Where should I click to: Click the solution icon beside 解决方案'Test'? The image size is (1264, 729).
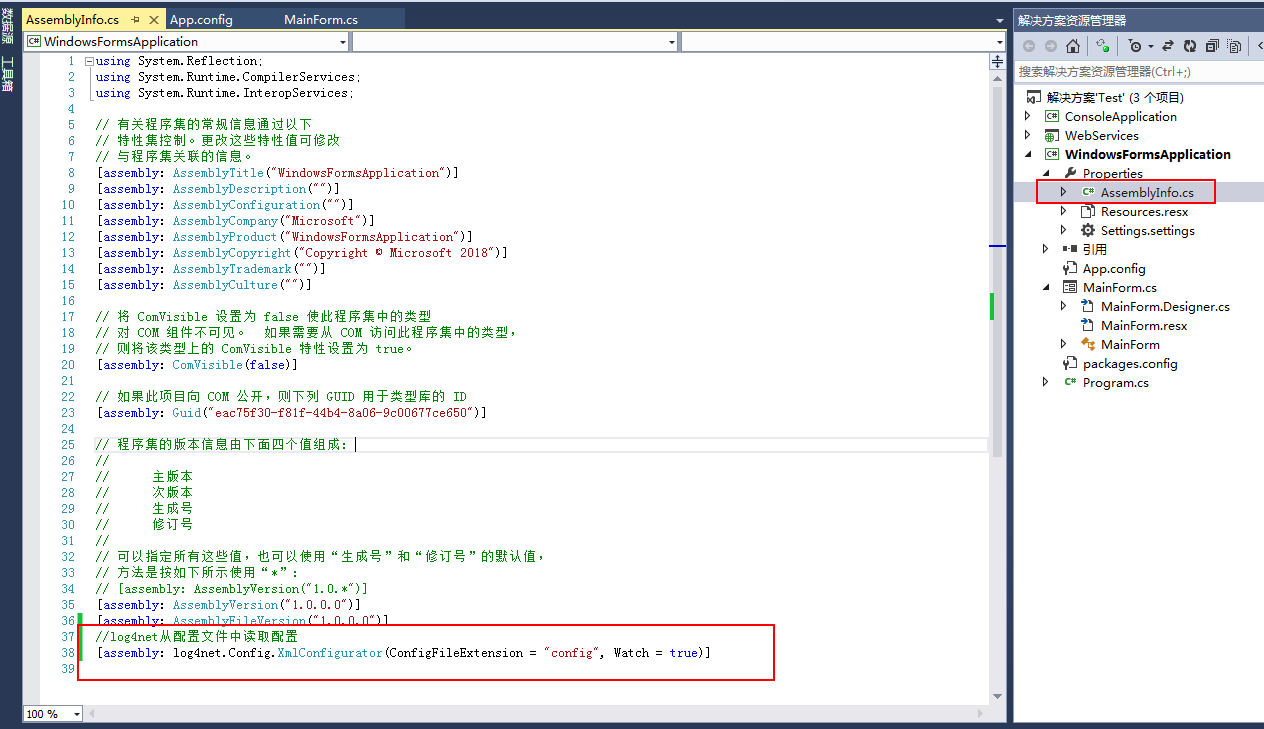[x=1034, y=97]
